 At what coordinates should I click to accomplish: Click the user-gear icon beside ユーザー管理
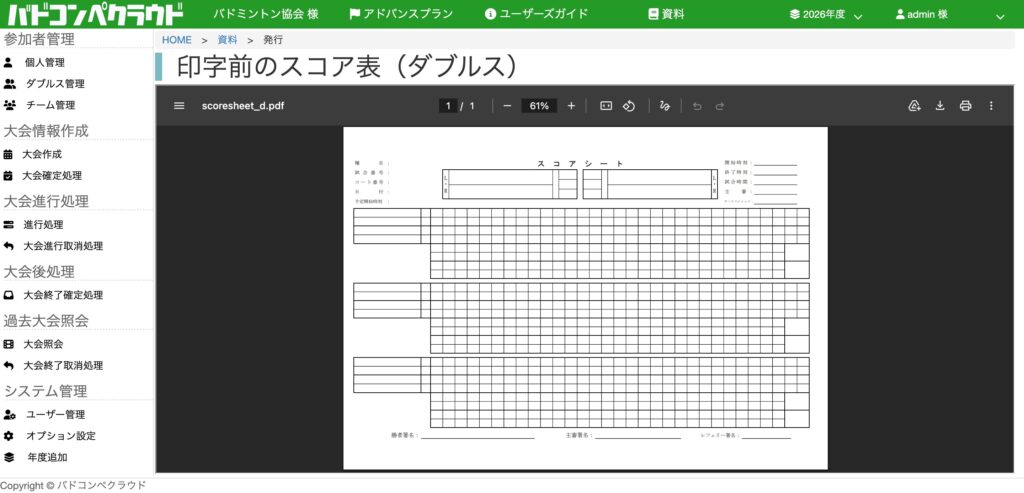10,415
